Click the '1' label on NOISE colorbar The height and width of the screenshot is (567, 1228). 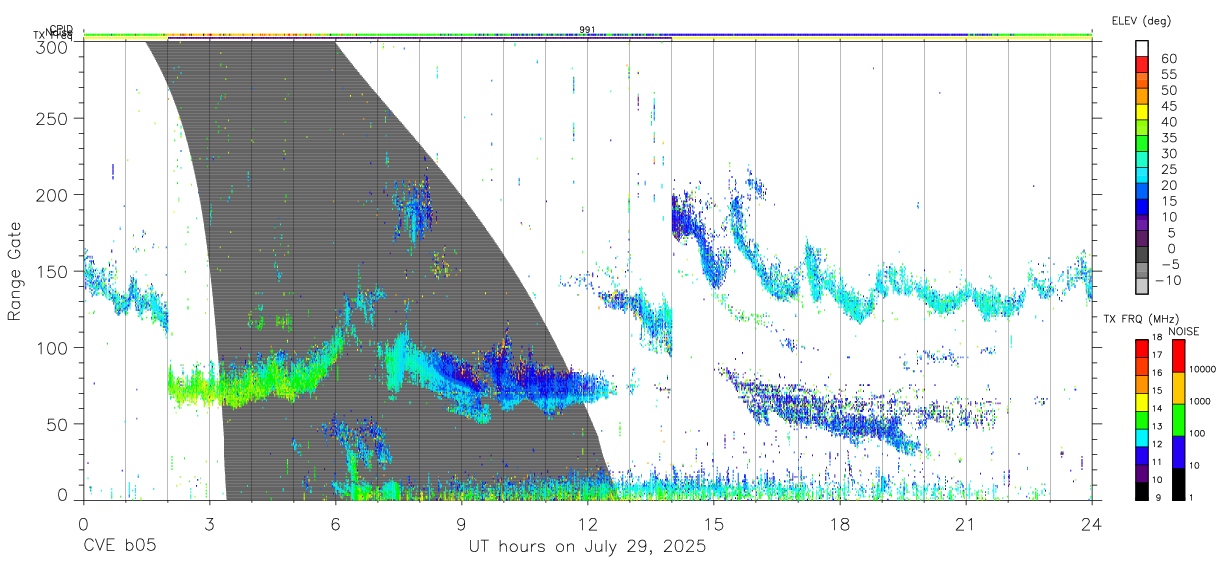pyautogui.click(x=1191, y=497)
